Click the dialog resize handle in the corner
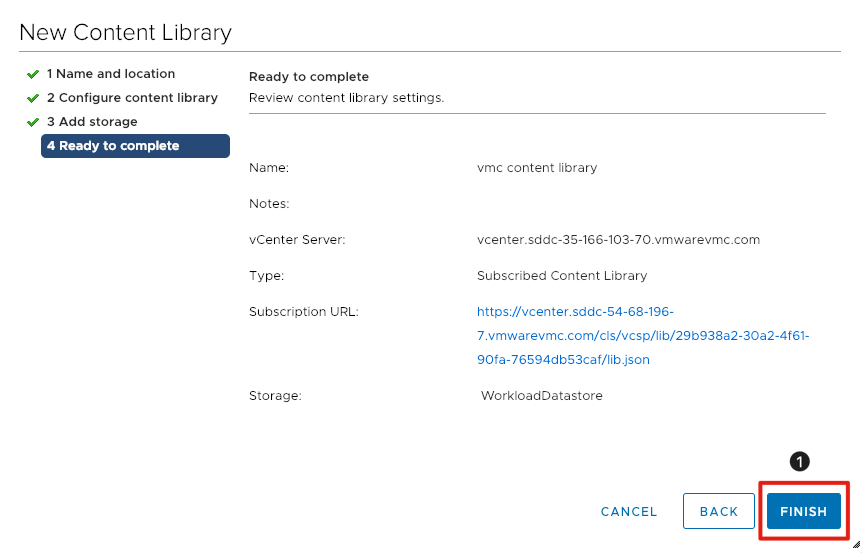 [x=855, y=545]
